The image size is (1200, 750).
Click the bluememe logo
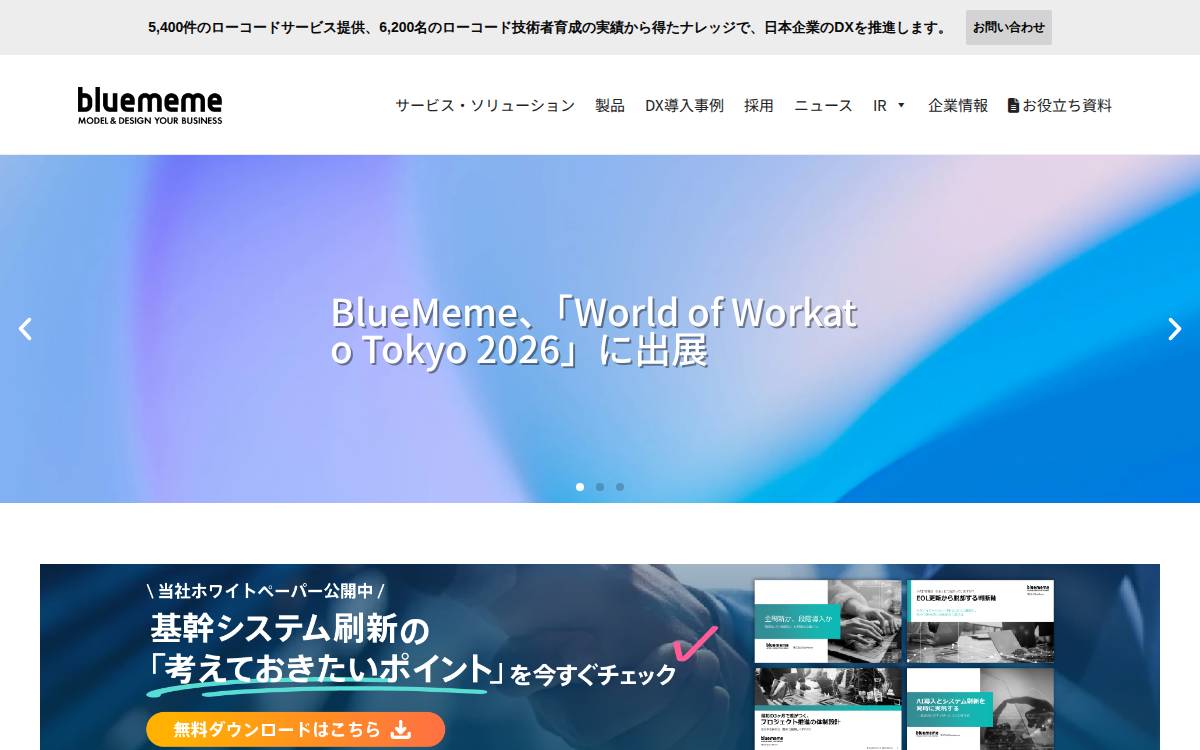click(x=150, y=105)
